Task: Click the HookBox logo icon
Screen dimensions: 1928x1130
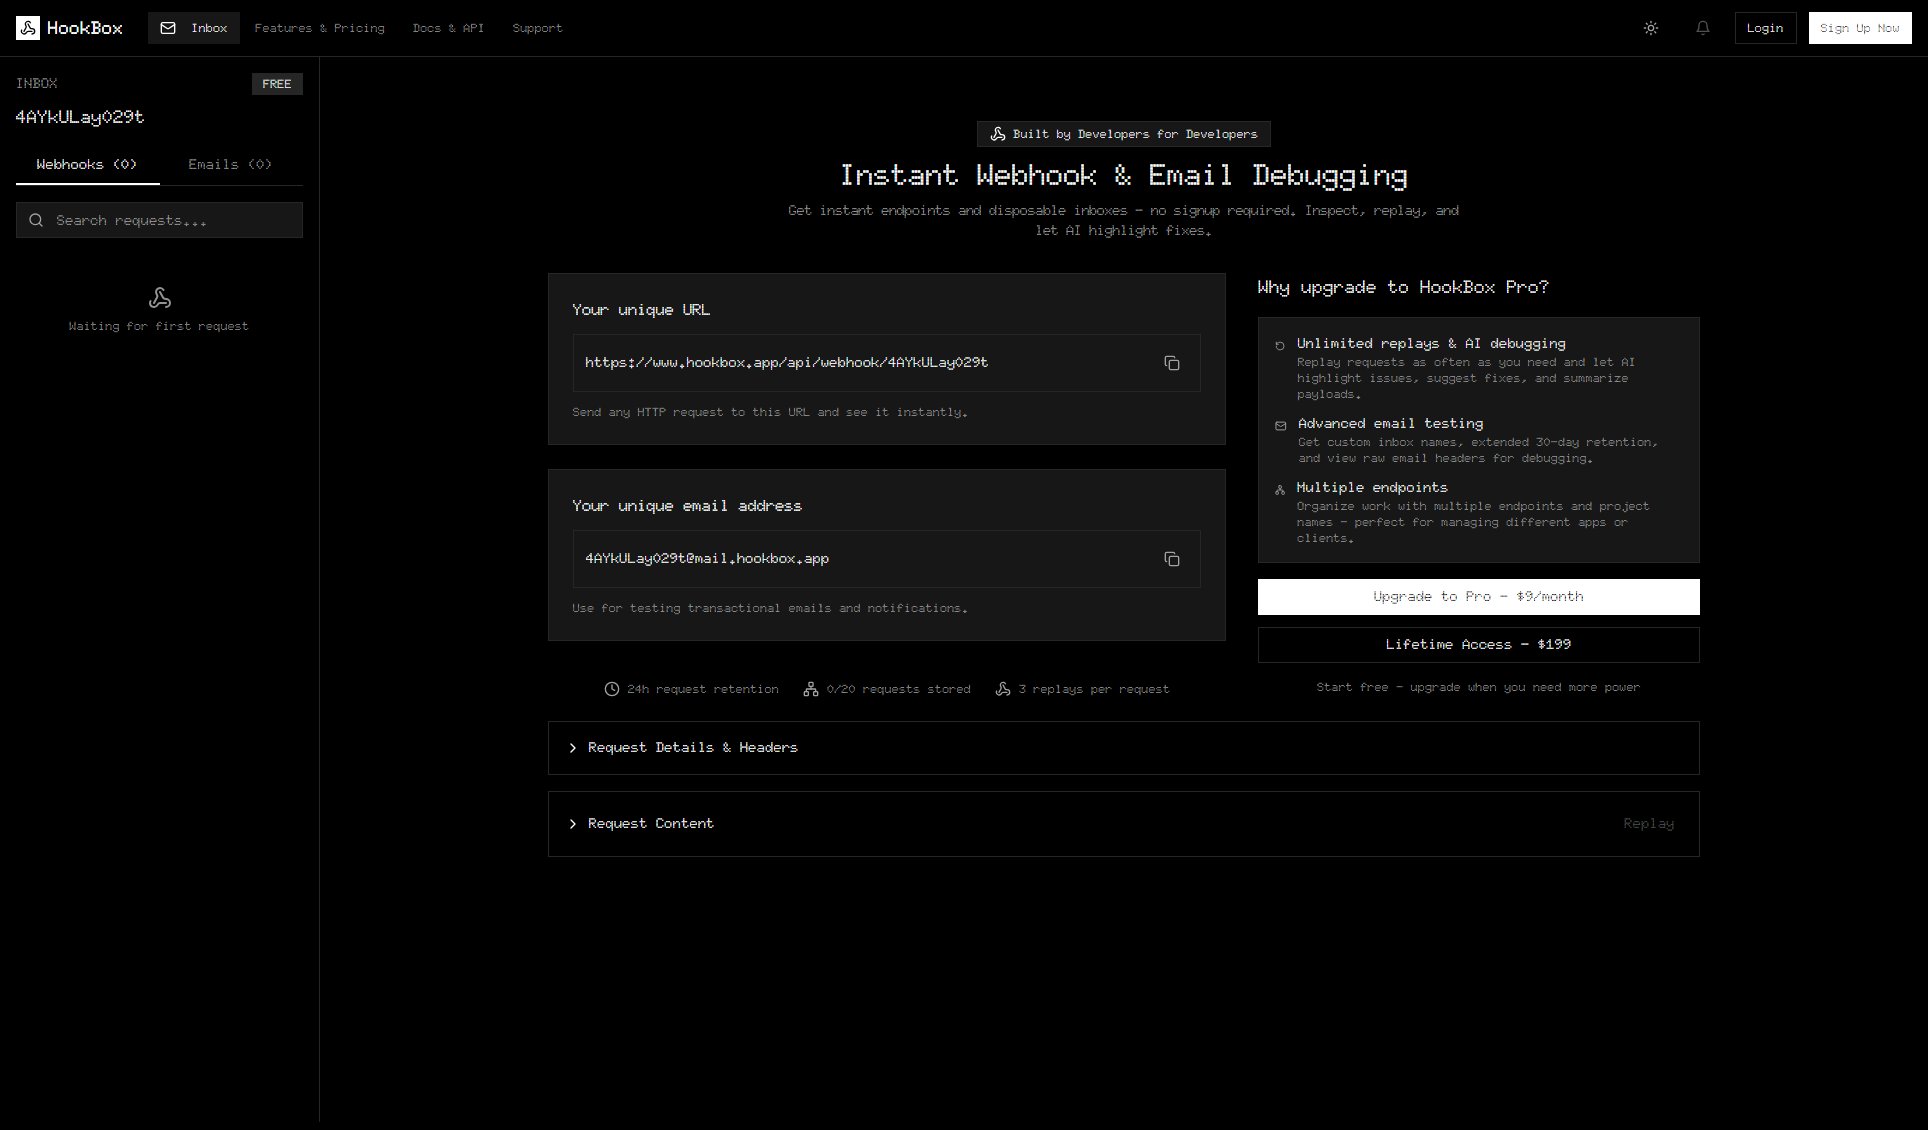Action: click(x=28, y=28)
